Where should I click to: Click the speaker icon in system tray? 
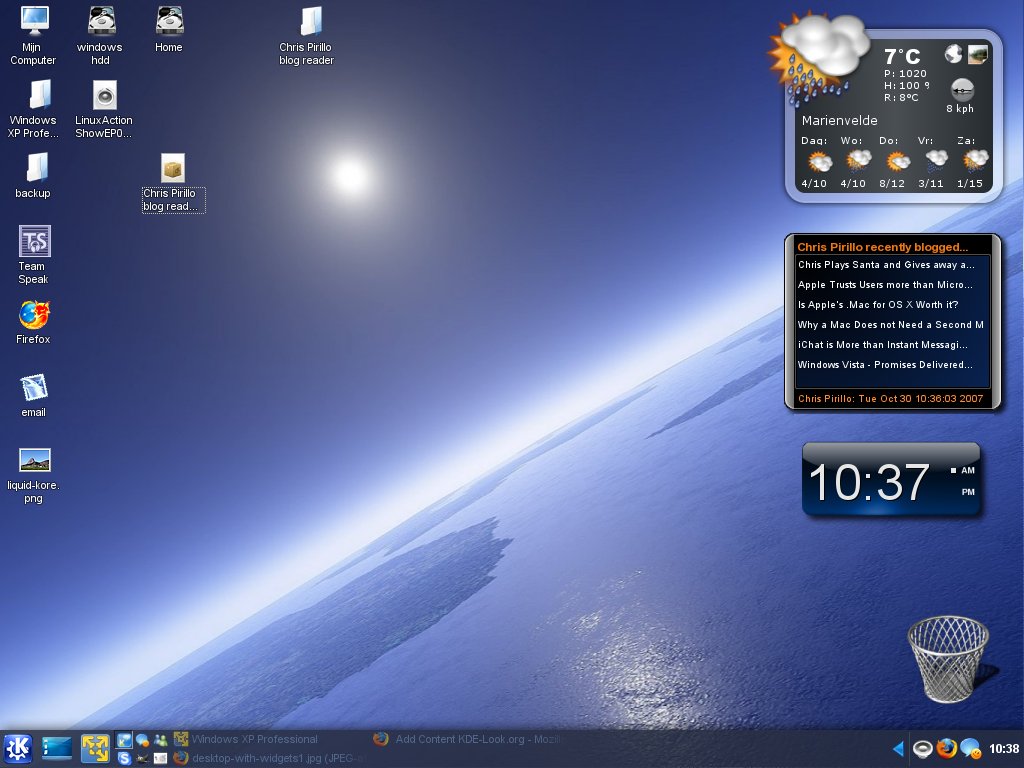click(922, 748)
